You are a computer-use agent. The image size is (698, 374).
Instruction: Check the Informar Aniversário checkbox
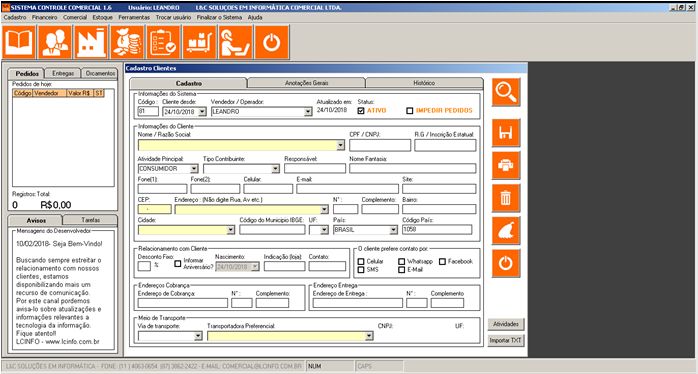(178, 263)
